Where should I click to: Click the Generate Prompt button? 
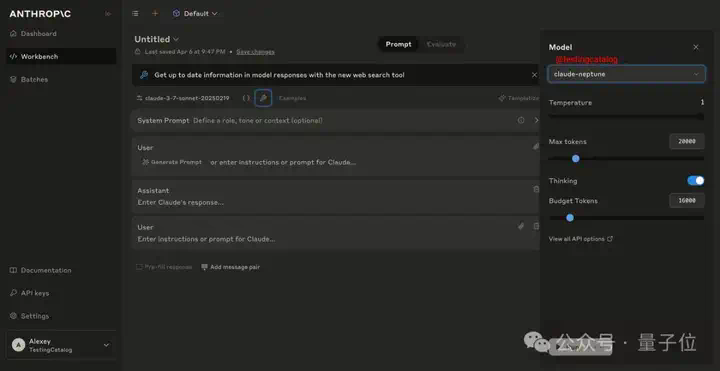(x=172, y=163)
